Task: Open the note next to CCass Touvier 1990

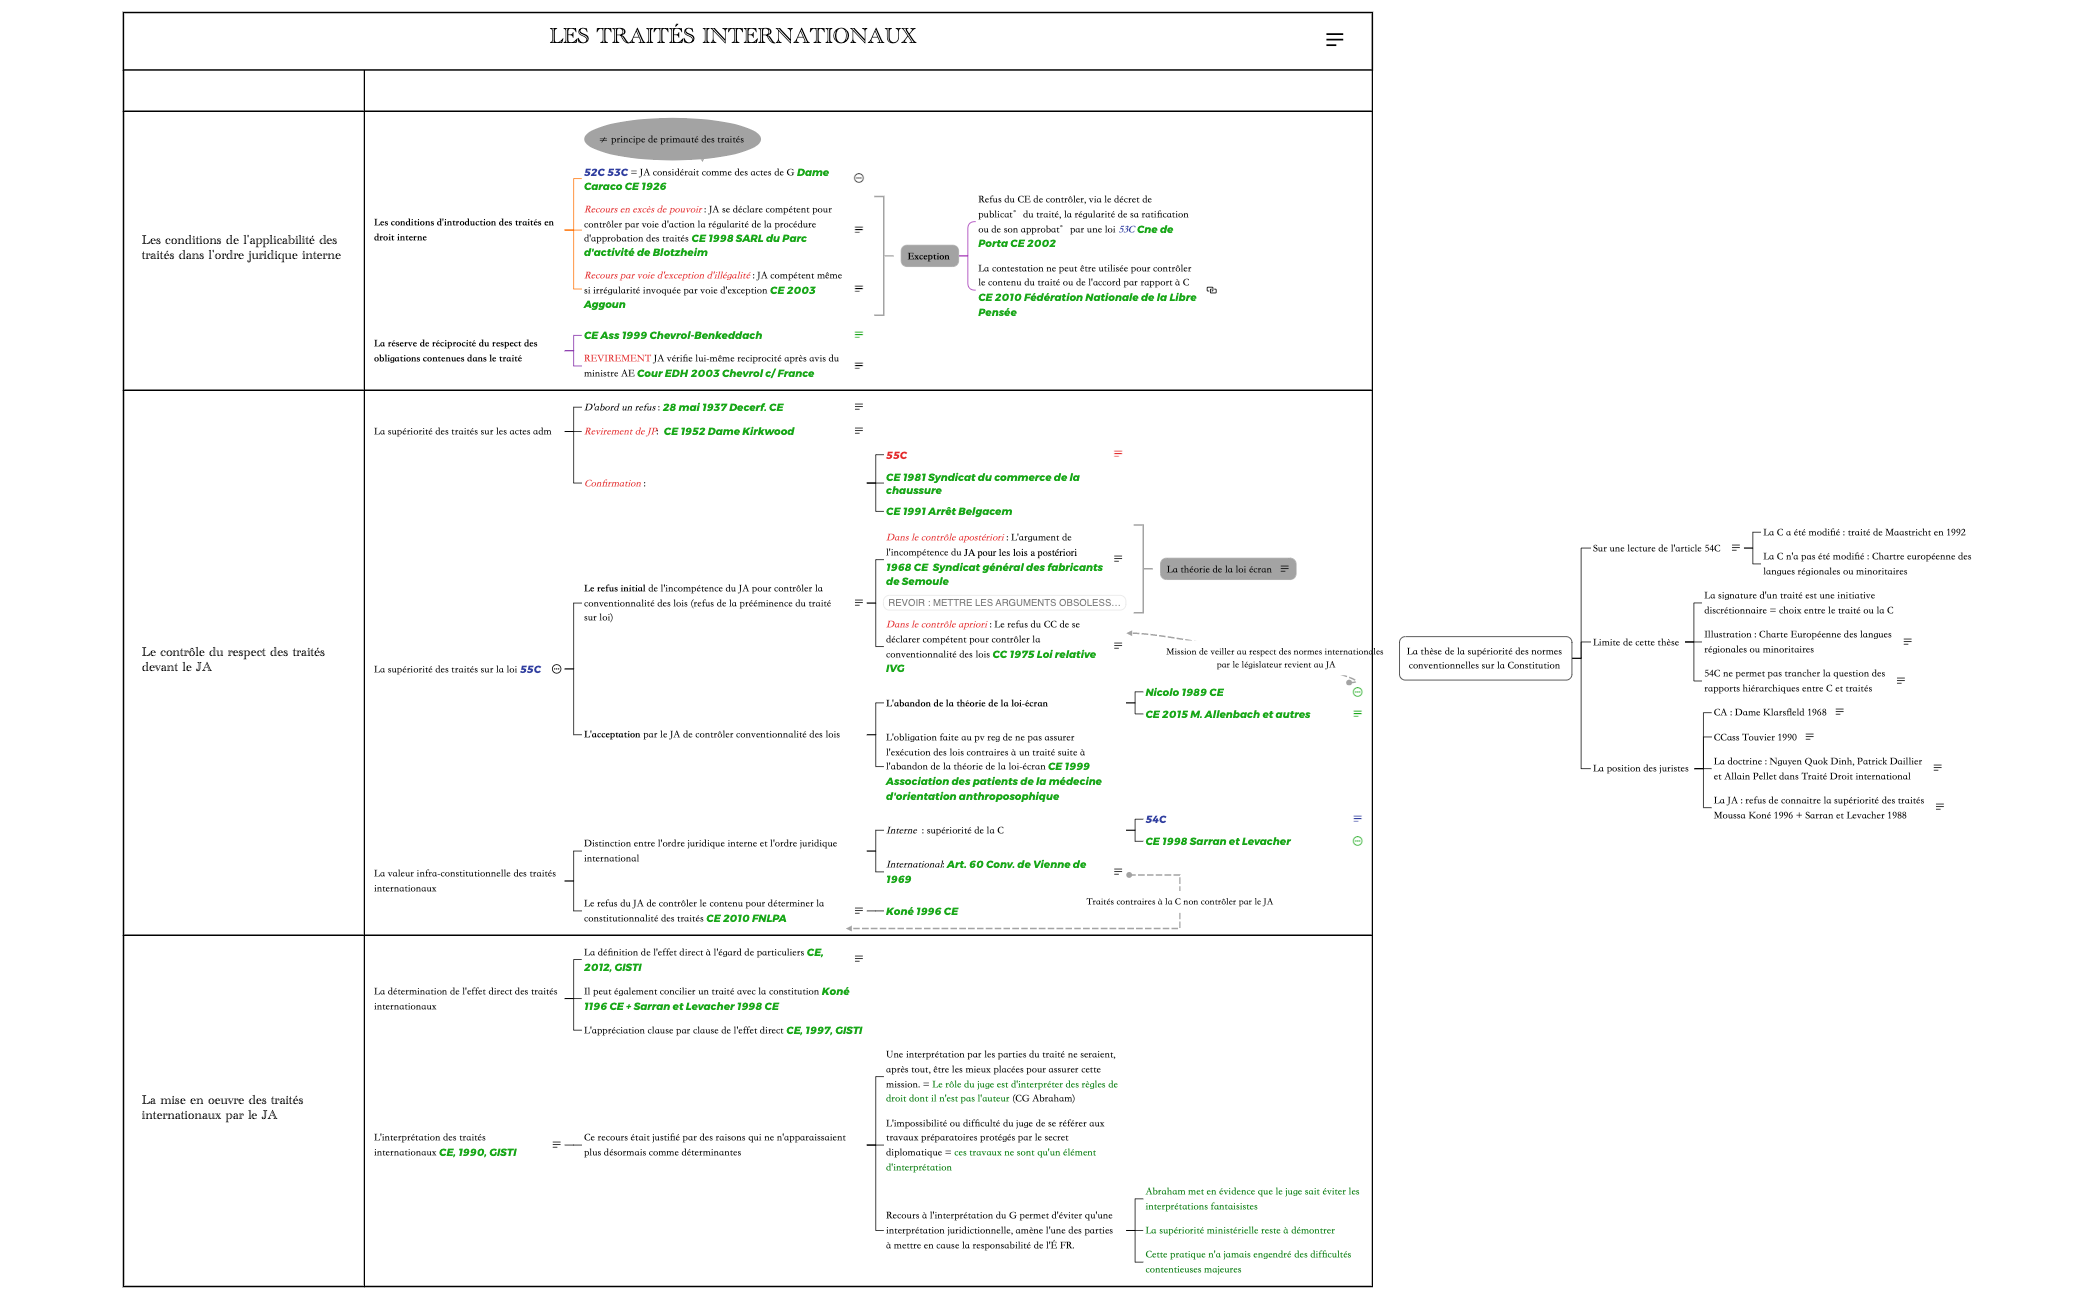Action: tap(1809, 737)
